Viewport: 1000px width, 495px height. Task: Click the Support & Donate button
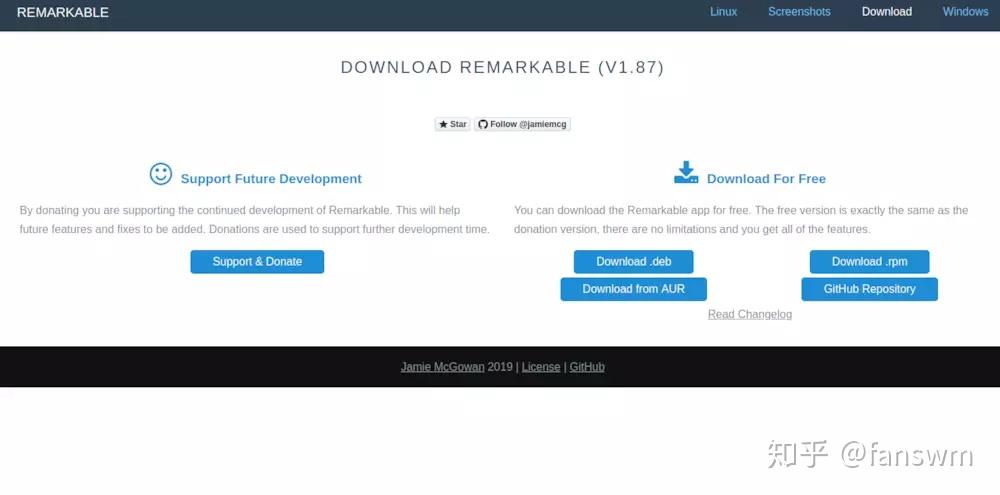[x=257, y=262]
